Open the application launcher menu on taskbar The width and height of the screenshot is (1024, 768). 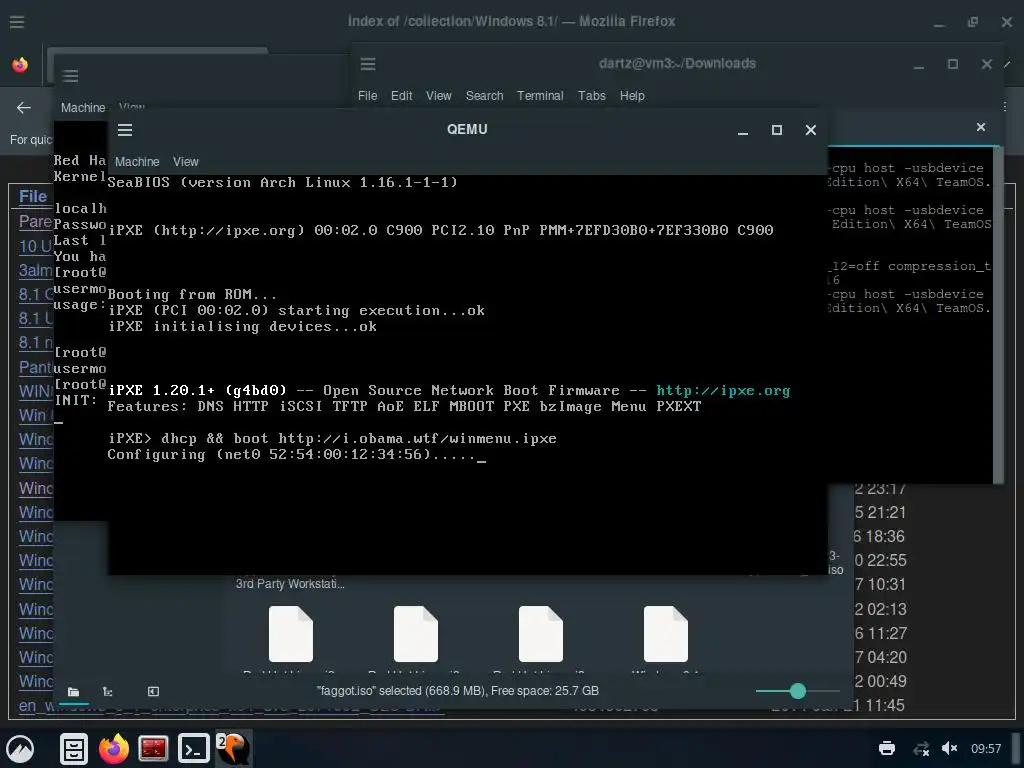[20, 748]
